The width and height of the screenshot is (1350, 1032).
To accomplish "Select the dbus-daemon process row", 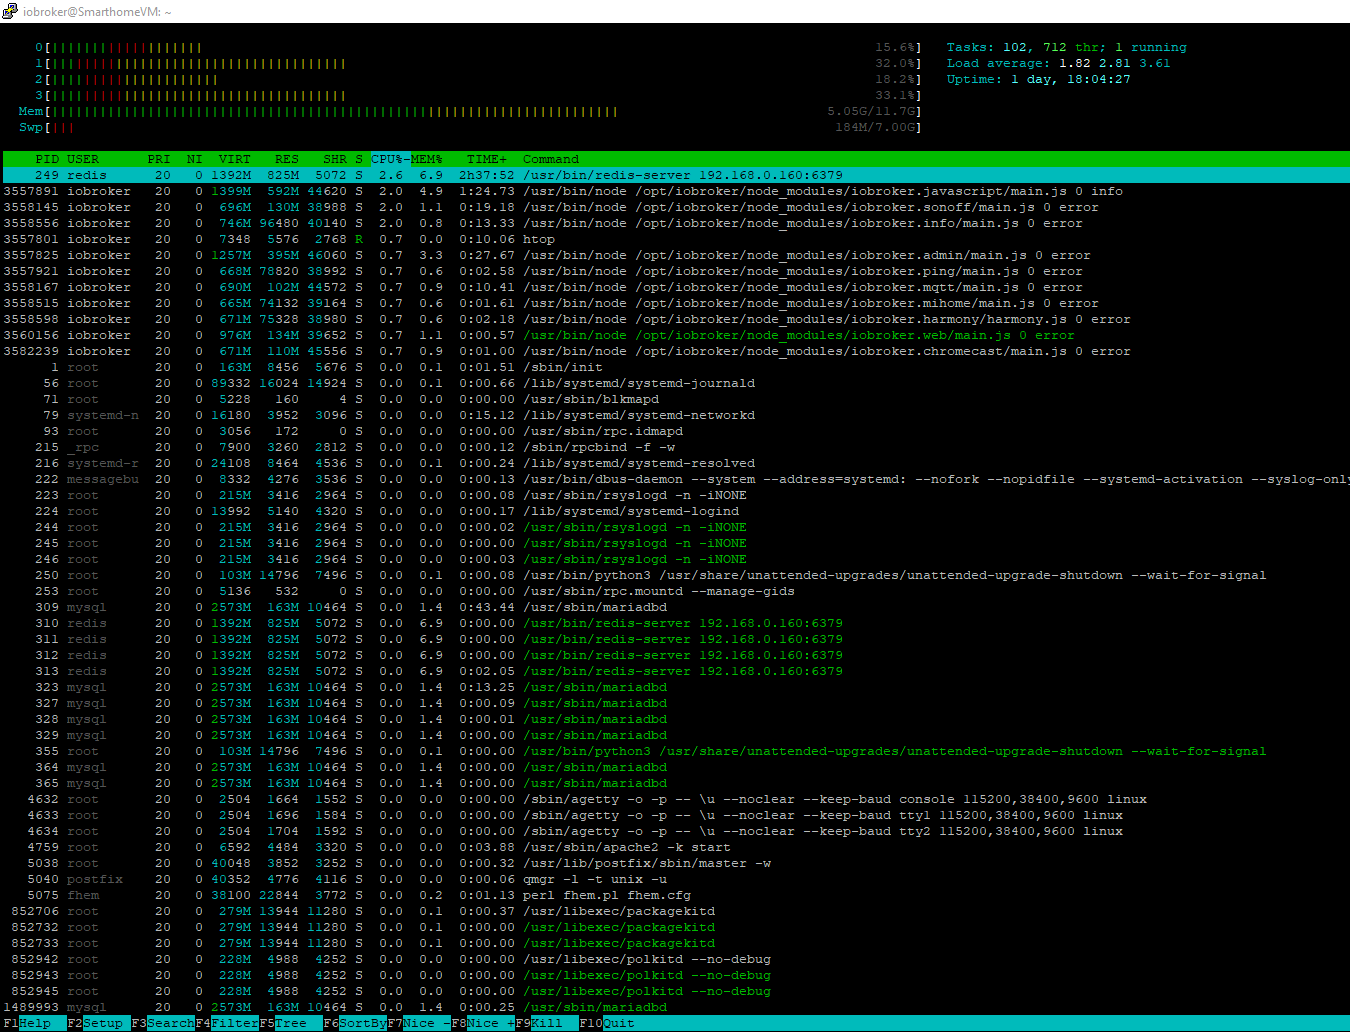I will (x=675, y=479).
